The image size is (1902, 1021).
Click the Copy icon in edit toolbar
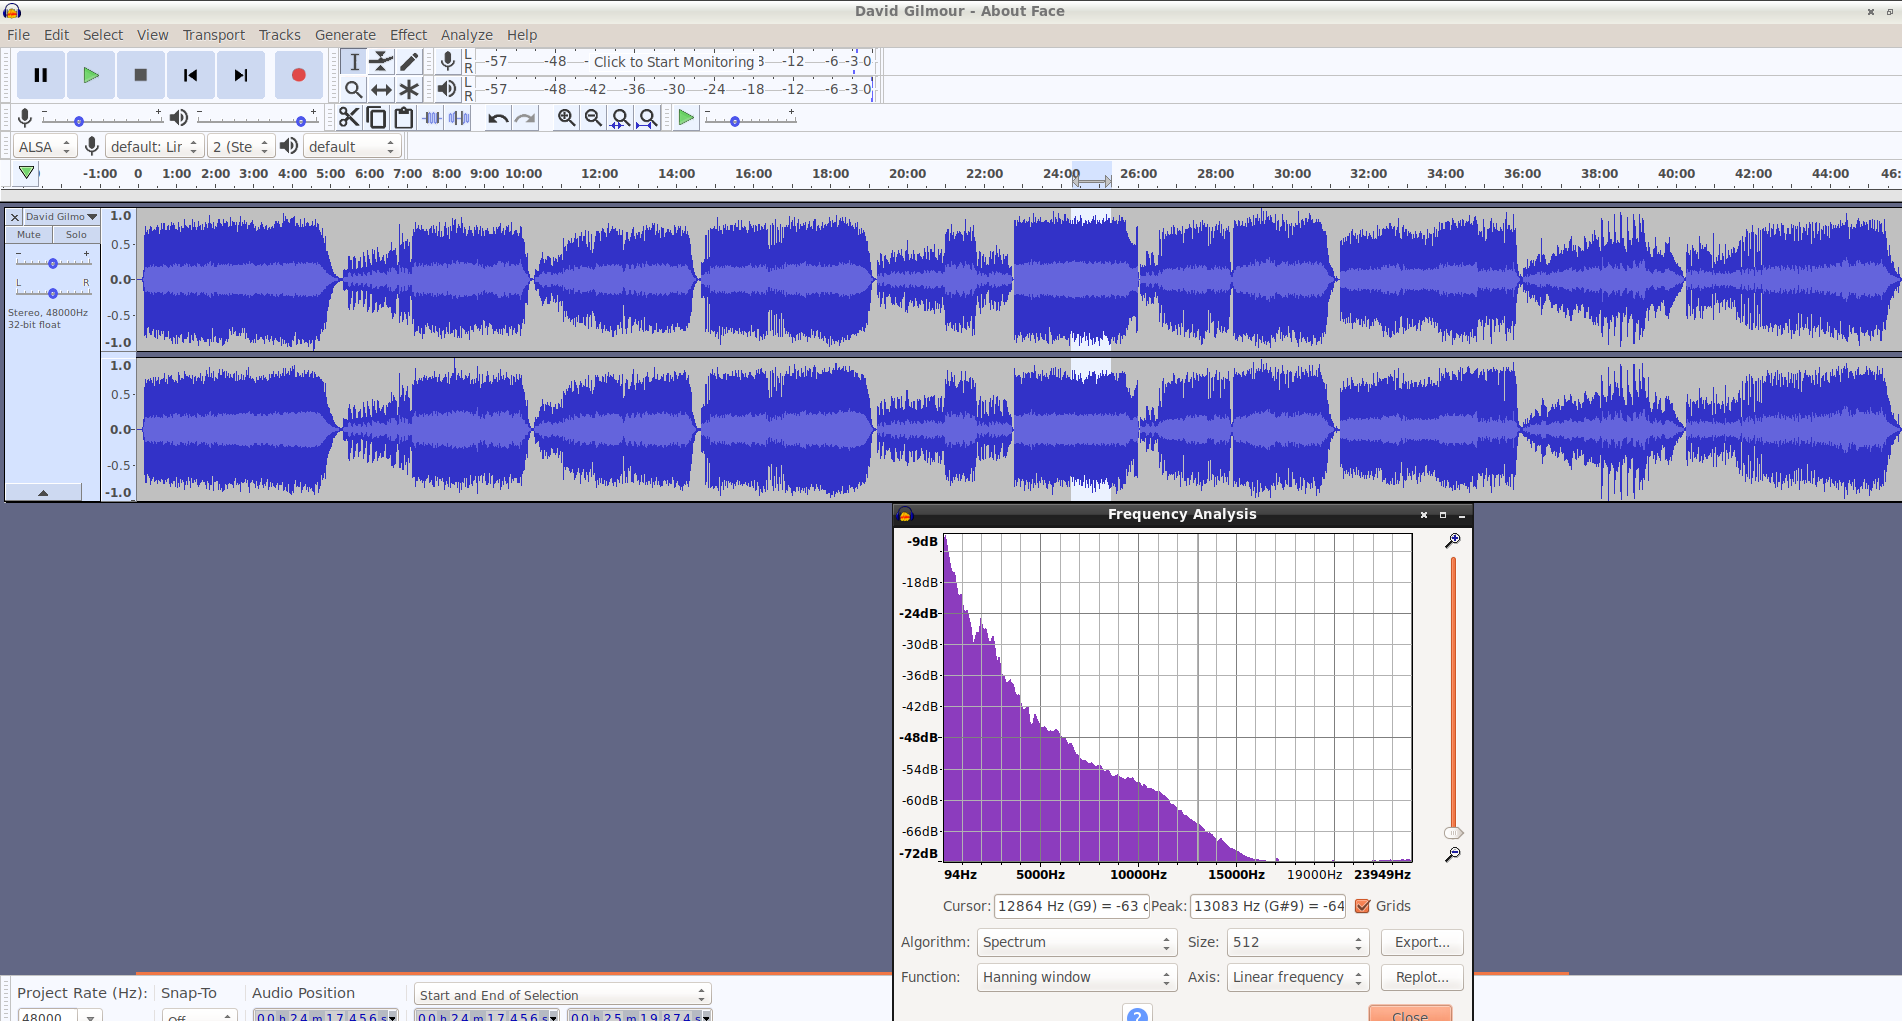tap(376, 118)
